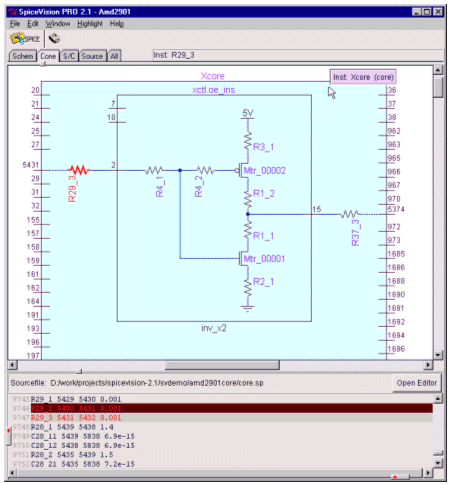Click source listing scroll up arrow
Screen dimensions: 451x485
(x=438, y=398)
